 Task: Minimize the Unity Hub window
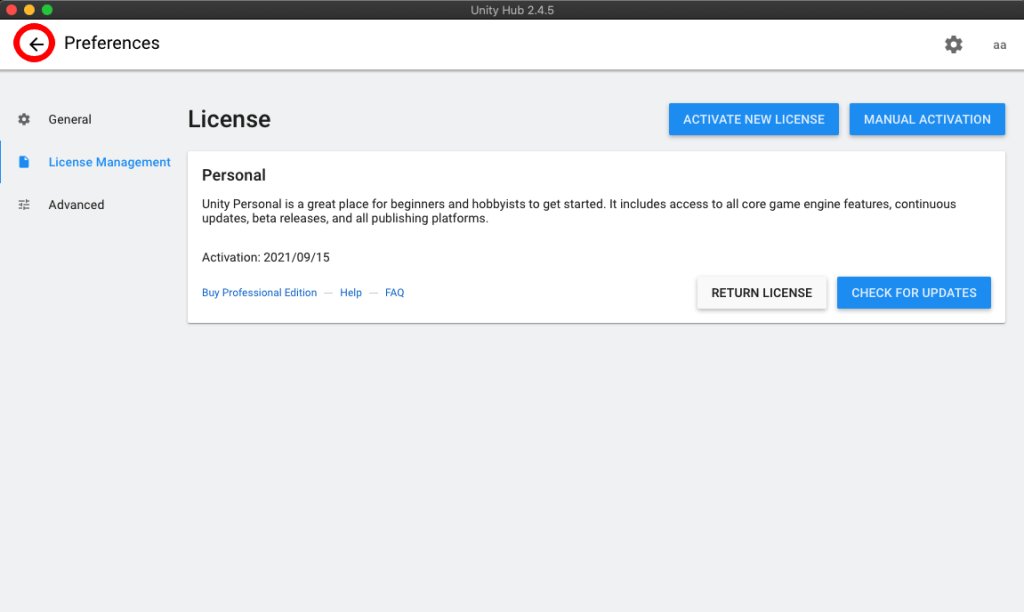(x=29, y=10)
